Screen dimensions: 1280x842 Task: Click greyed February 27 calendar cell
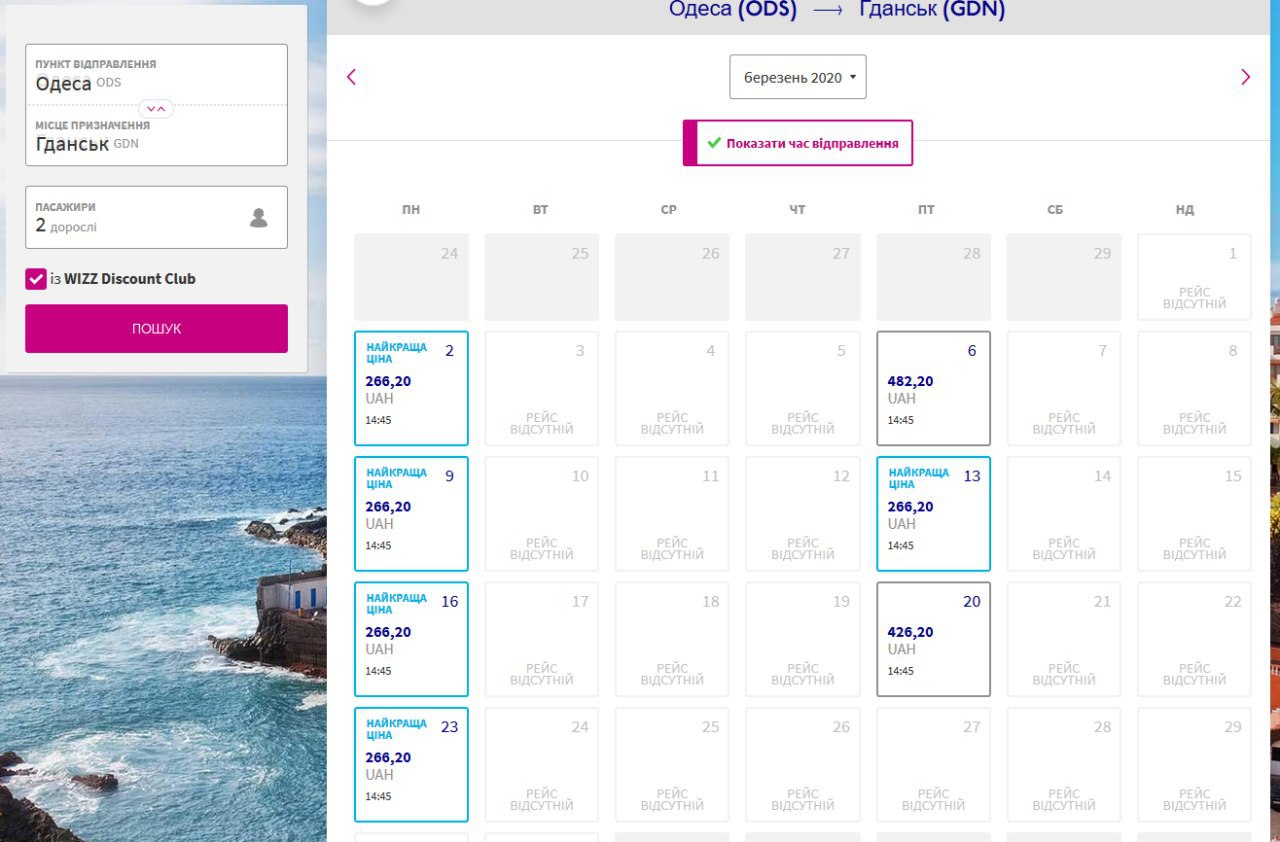point(803,277)
